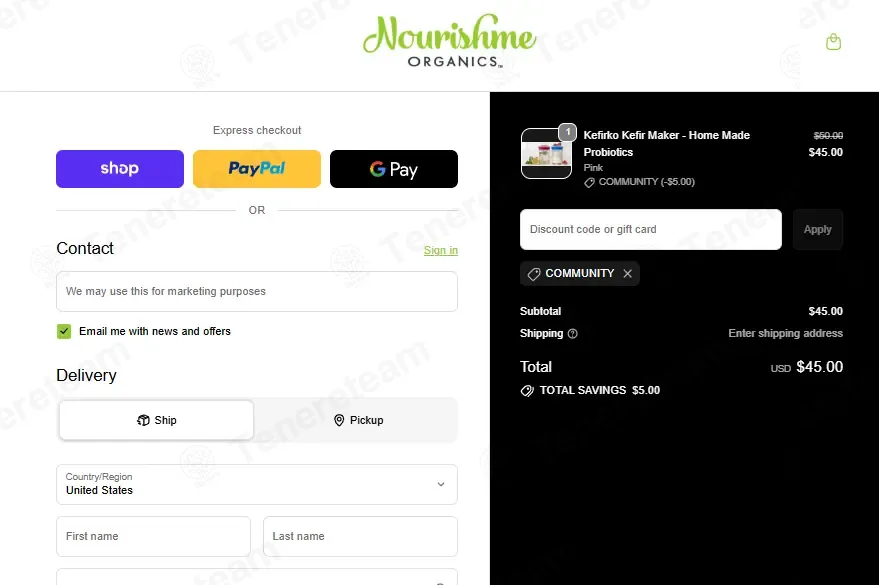Choose Google Pay express checkout
Screen dimensions: 879x585
pyautogui.click(x=394, y=169)
